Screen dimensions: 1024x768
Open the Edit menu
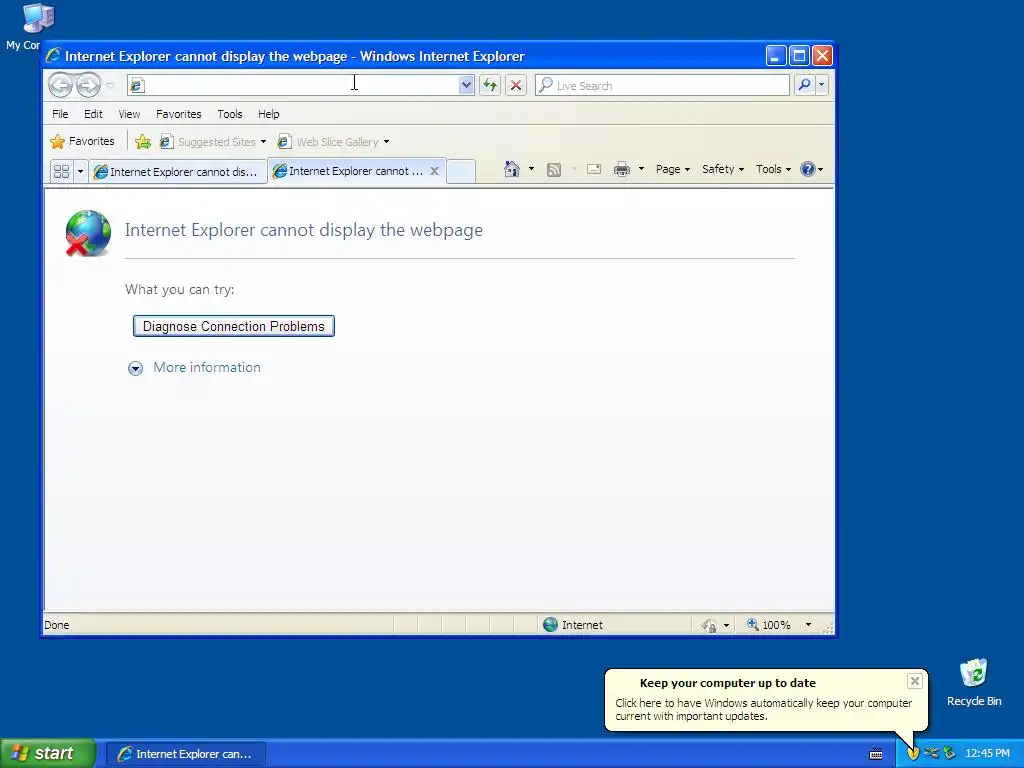tap(93, 114)
